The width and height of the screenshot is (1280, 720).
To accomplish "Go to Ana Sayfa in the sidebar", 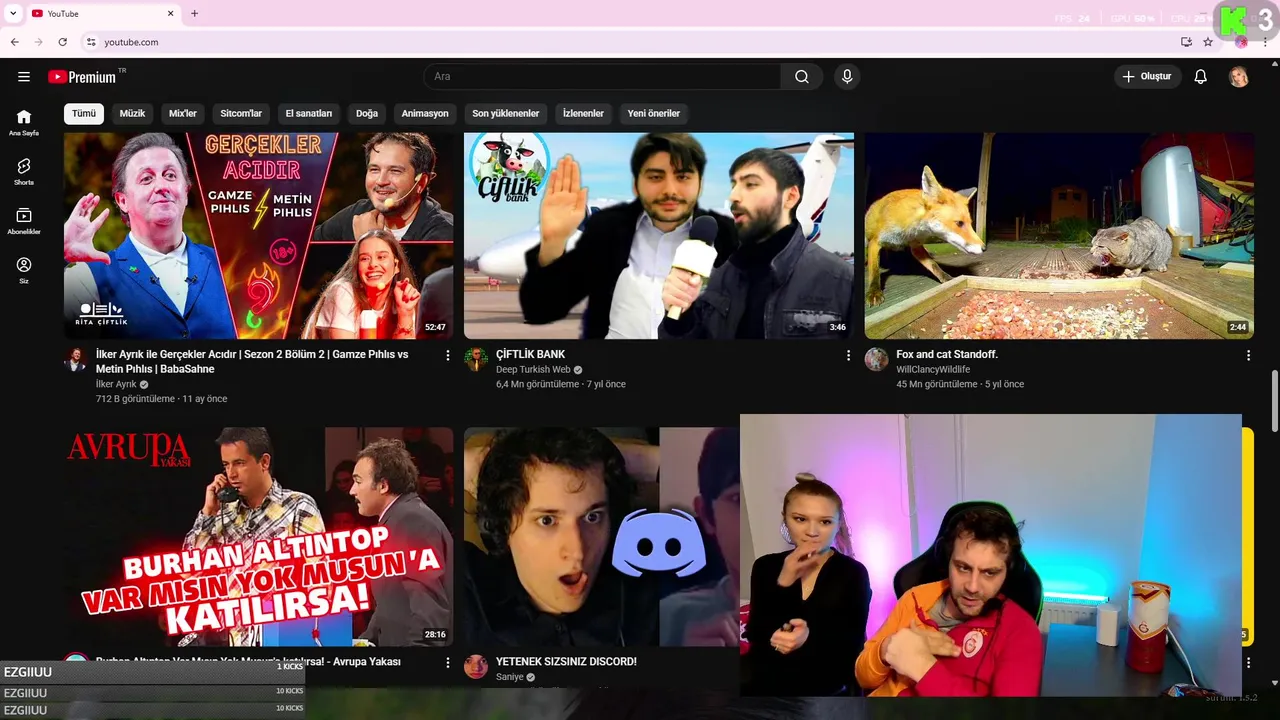I will coord(24,122).
